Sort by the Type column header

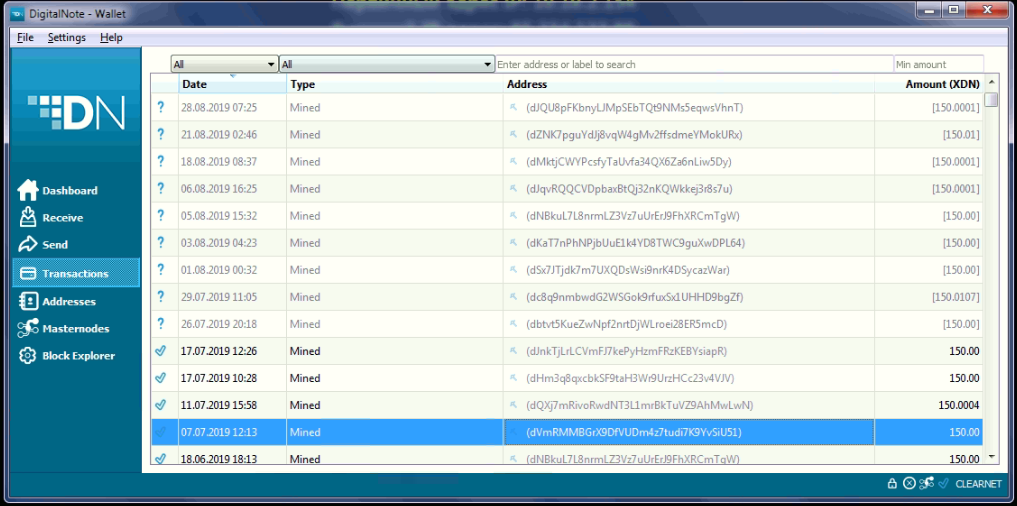395,84
